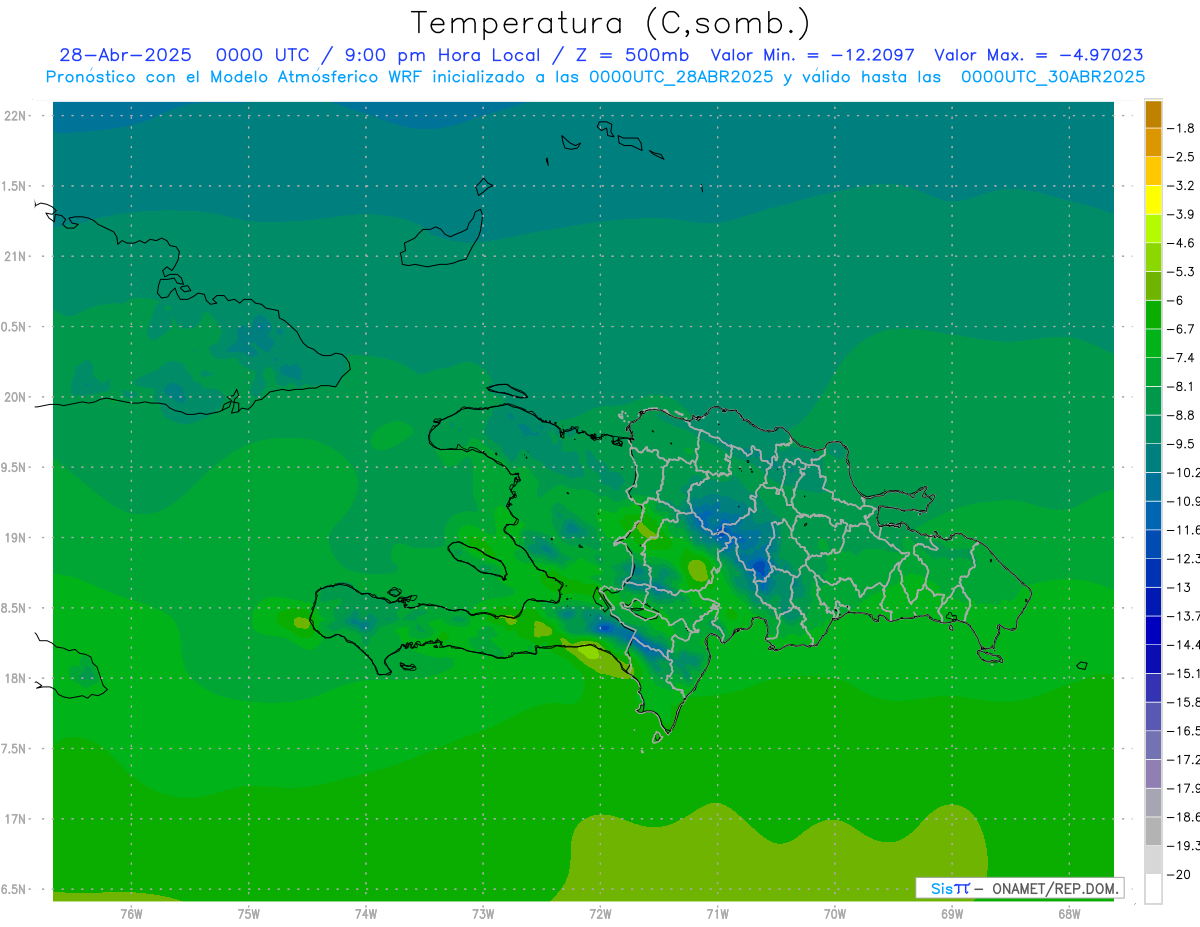Click the title 'Temperatura (C,somb.)'

coord(611,23)
